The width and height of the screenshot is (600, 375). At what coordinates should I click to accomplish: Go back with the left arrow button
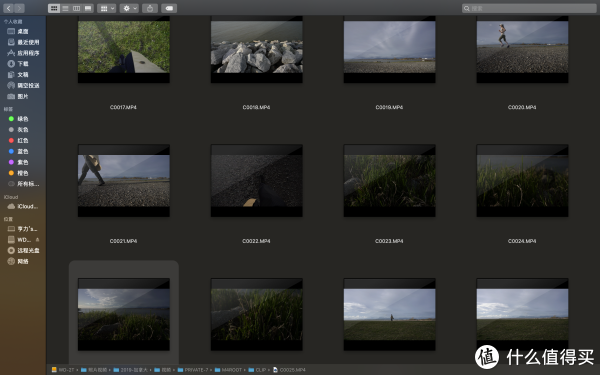coord(8,8)
